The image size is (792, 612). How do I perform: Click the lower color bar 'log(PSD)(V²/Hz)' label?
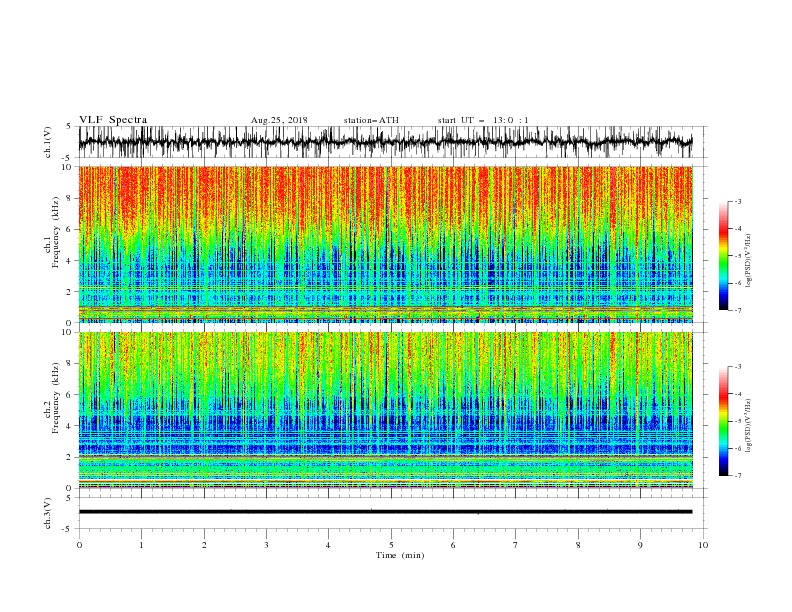[749, 426]
